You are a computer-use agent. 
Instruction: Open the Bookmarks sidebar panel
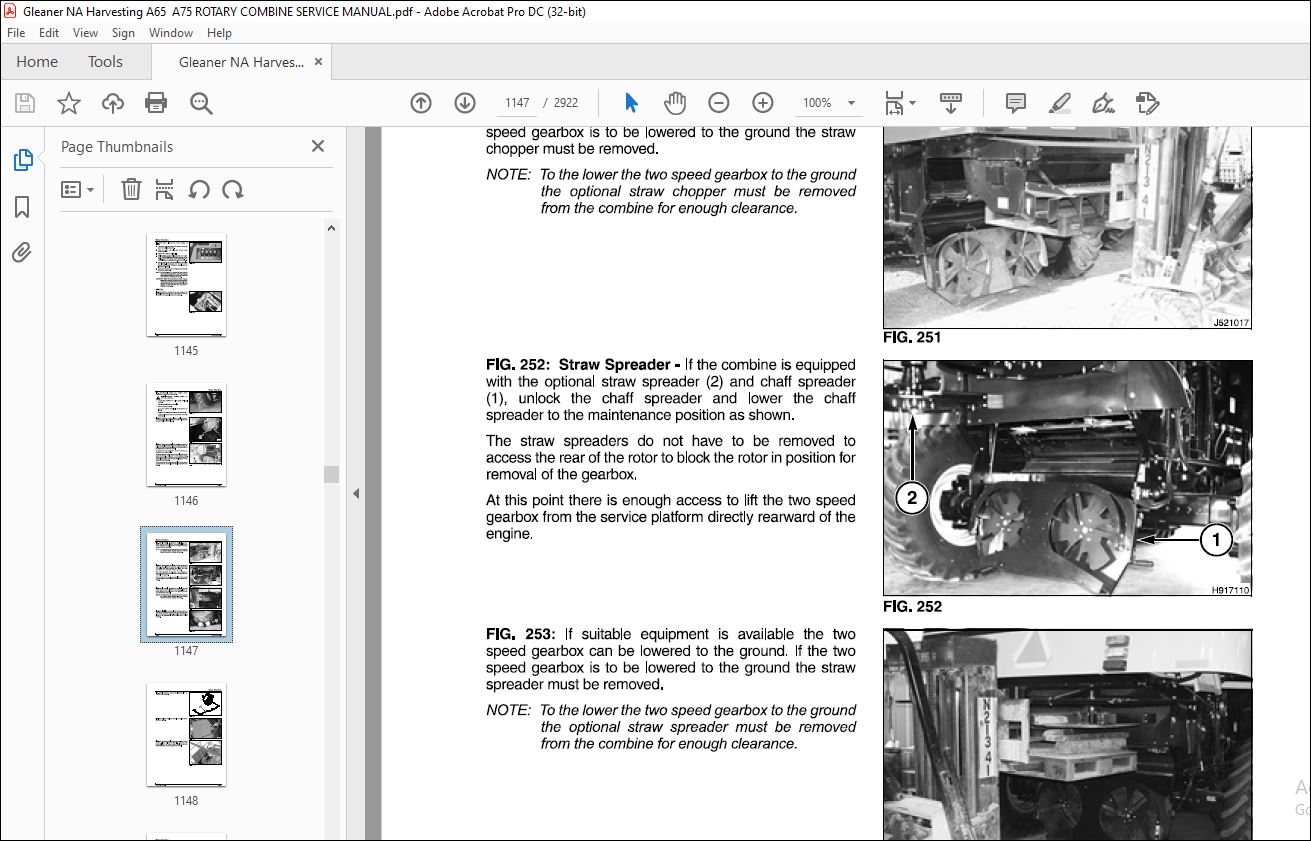(x=22, y=207)
